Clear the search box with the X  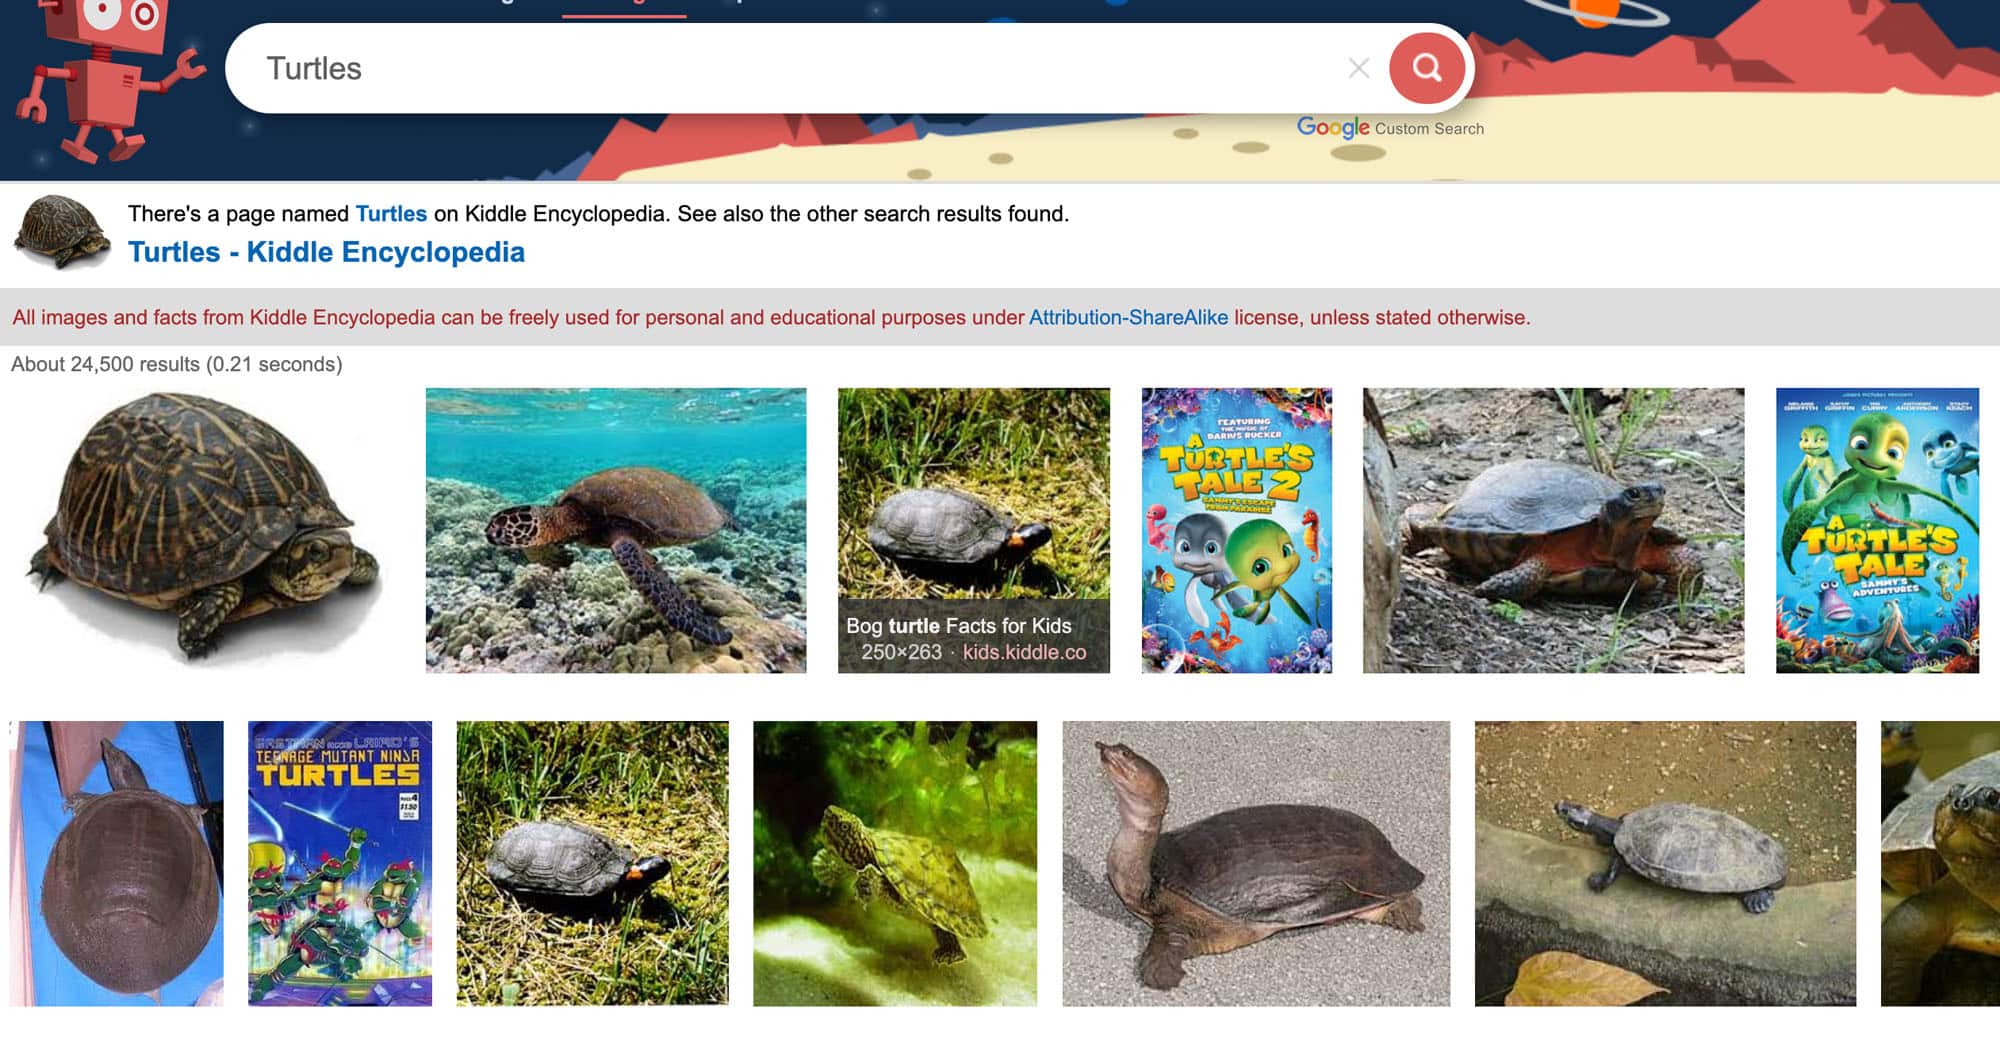pyautogui.click(x=1358, y=68)
